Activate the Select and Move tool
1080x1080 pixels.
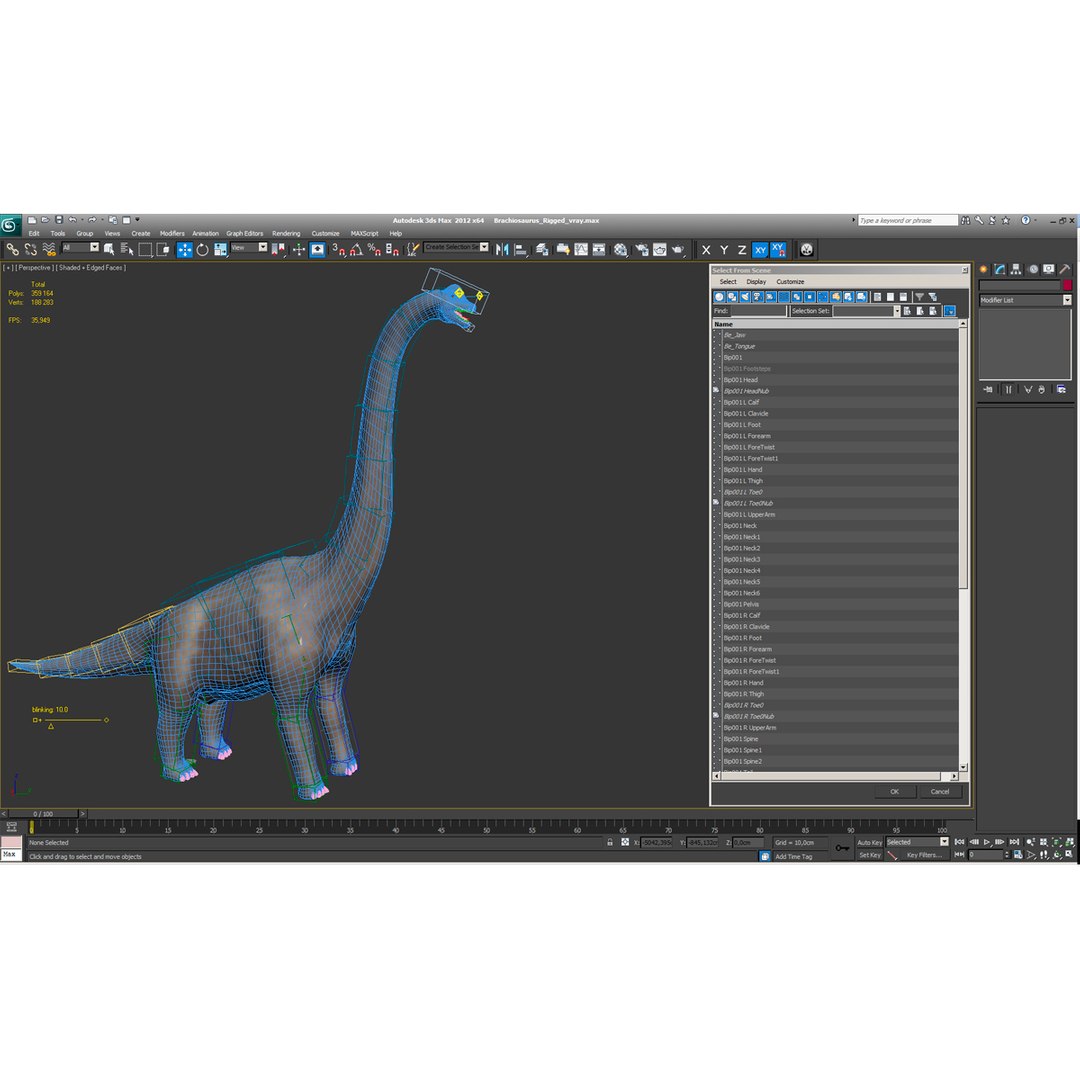click(185, 249)
